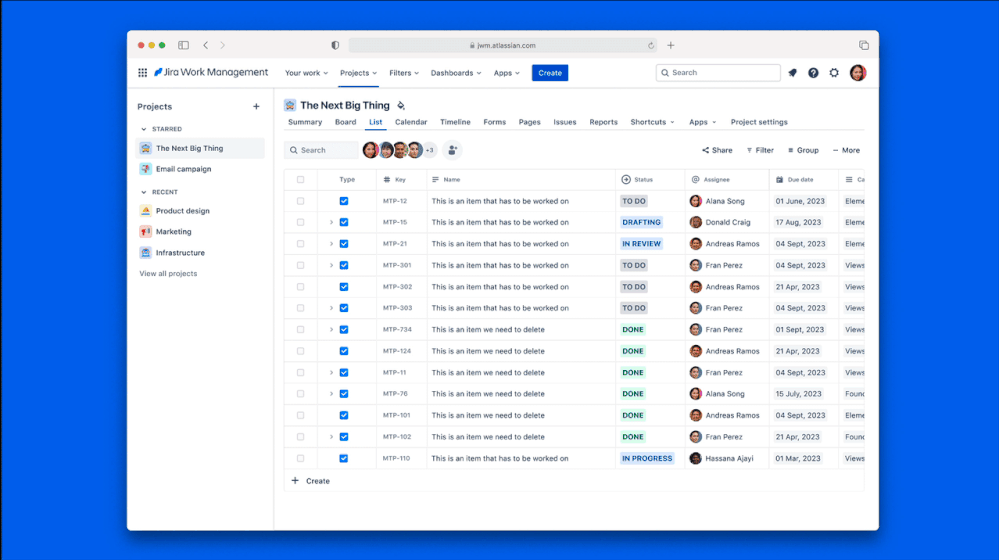Click the Safari reload page icon

(651, 45)
